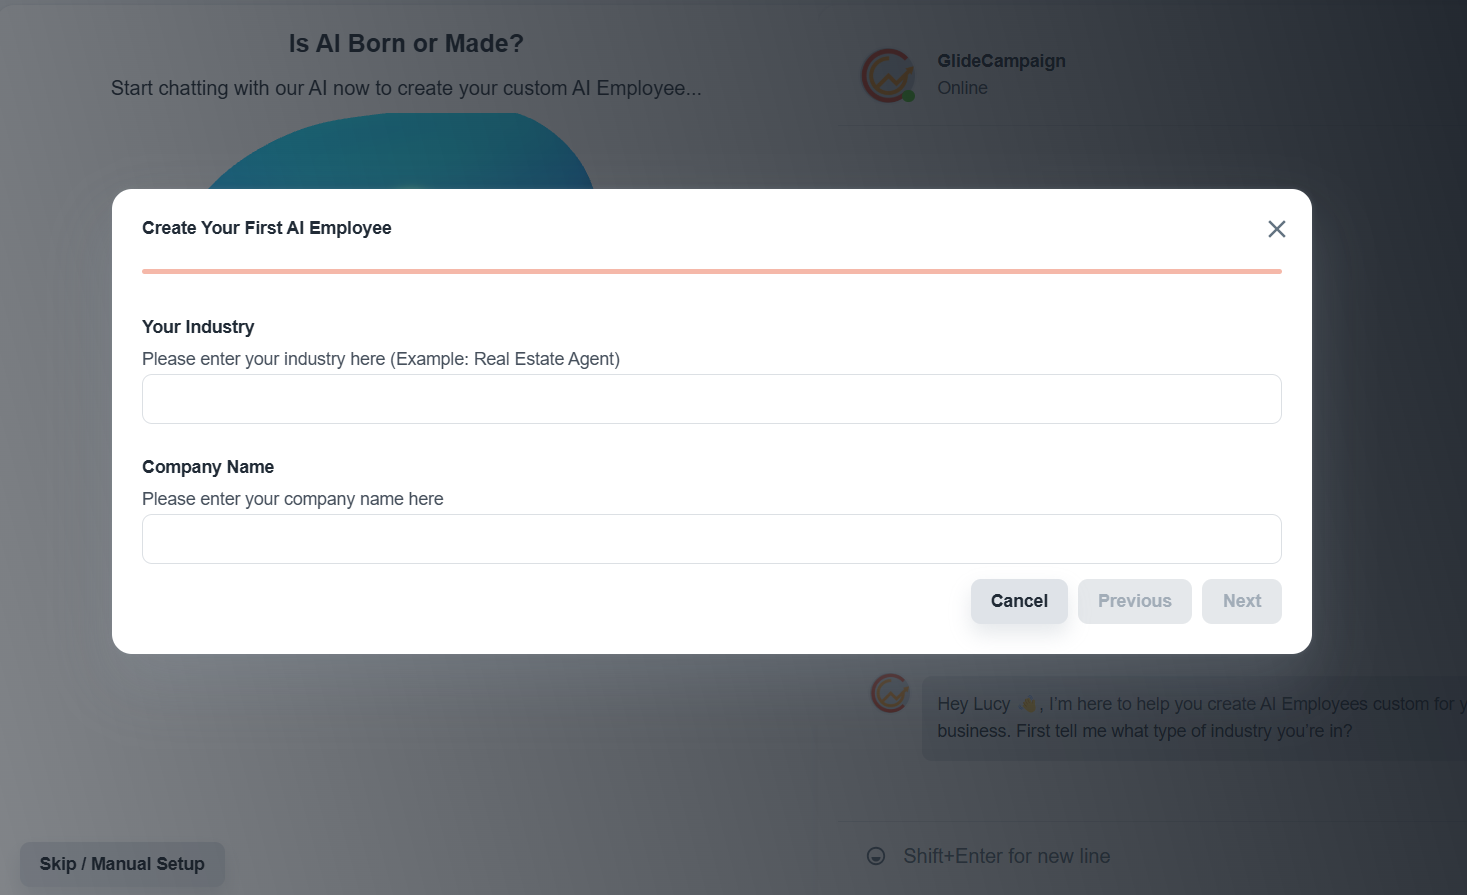The image size is (1467, 895).
Task: Click Skip / Manual Setup button
Action: point(122,864)
